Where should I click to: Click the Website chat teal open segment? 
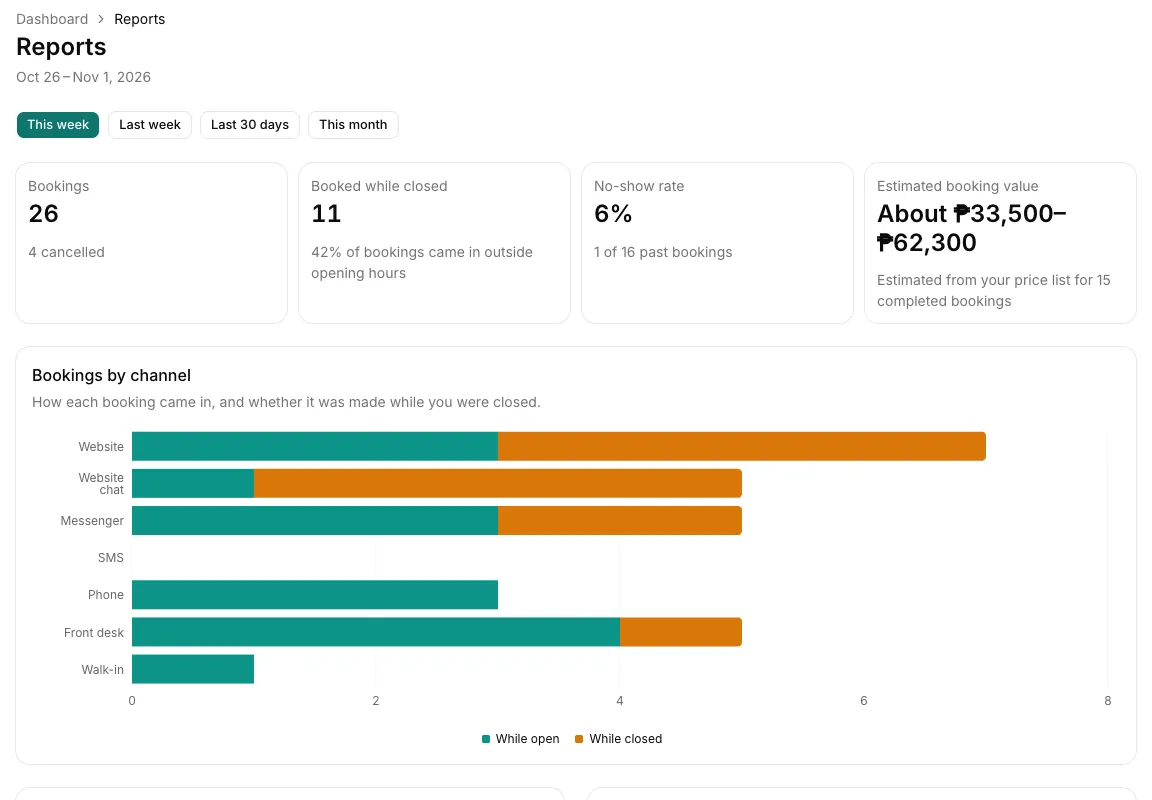pos(193,483)
